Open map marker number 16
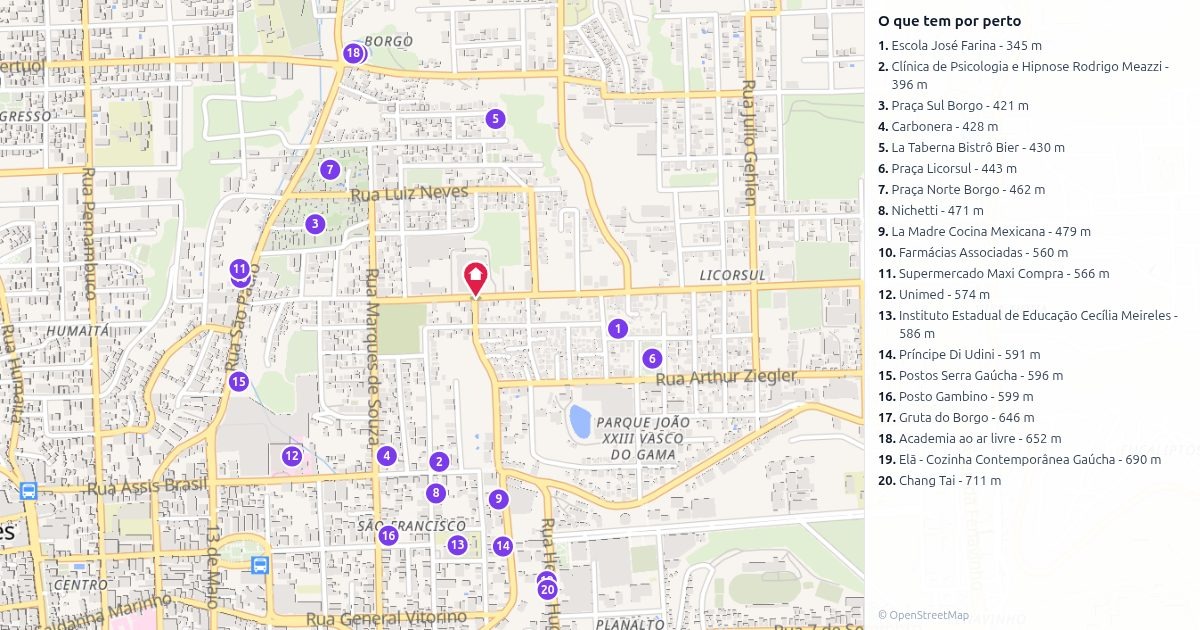Image resolution: width=1200 pixels, height=630 pixels. coord(389,536)
